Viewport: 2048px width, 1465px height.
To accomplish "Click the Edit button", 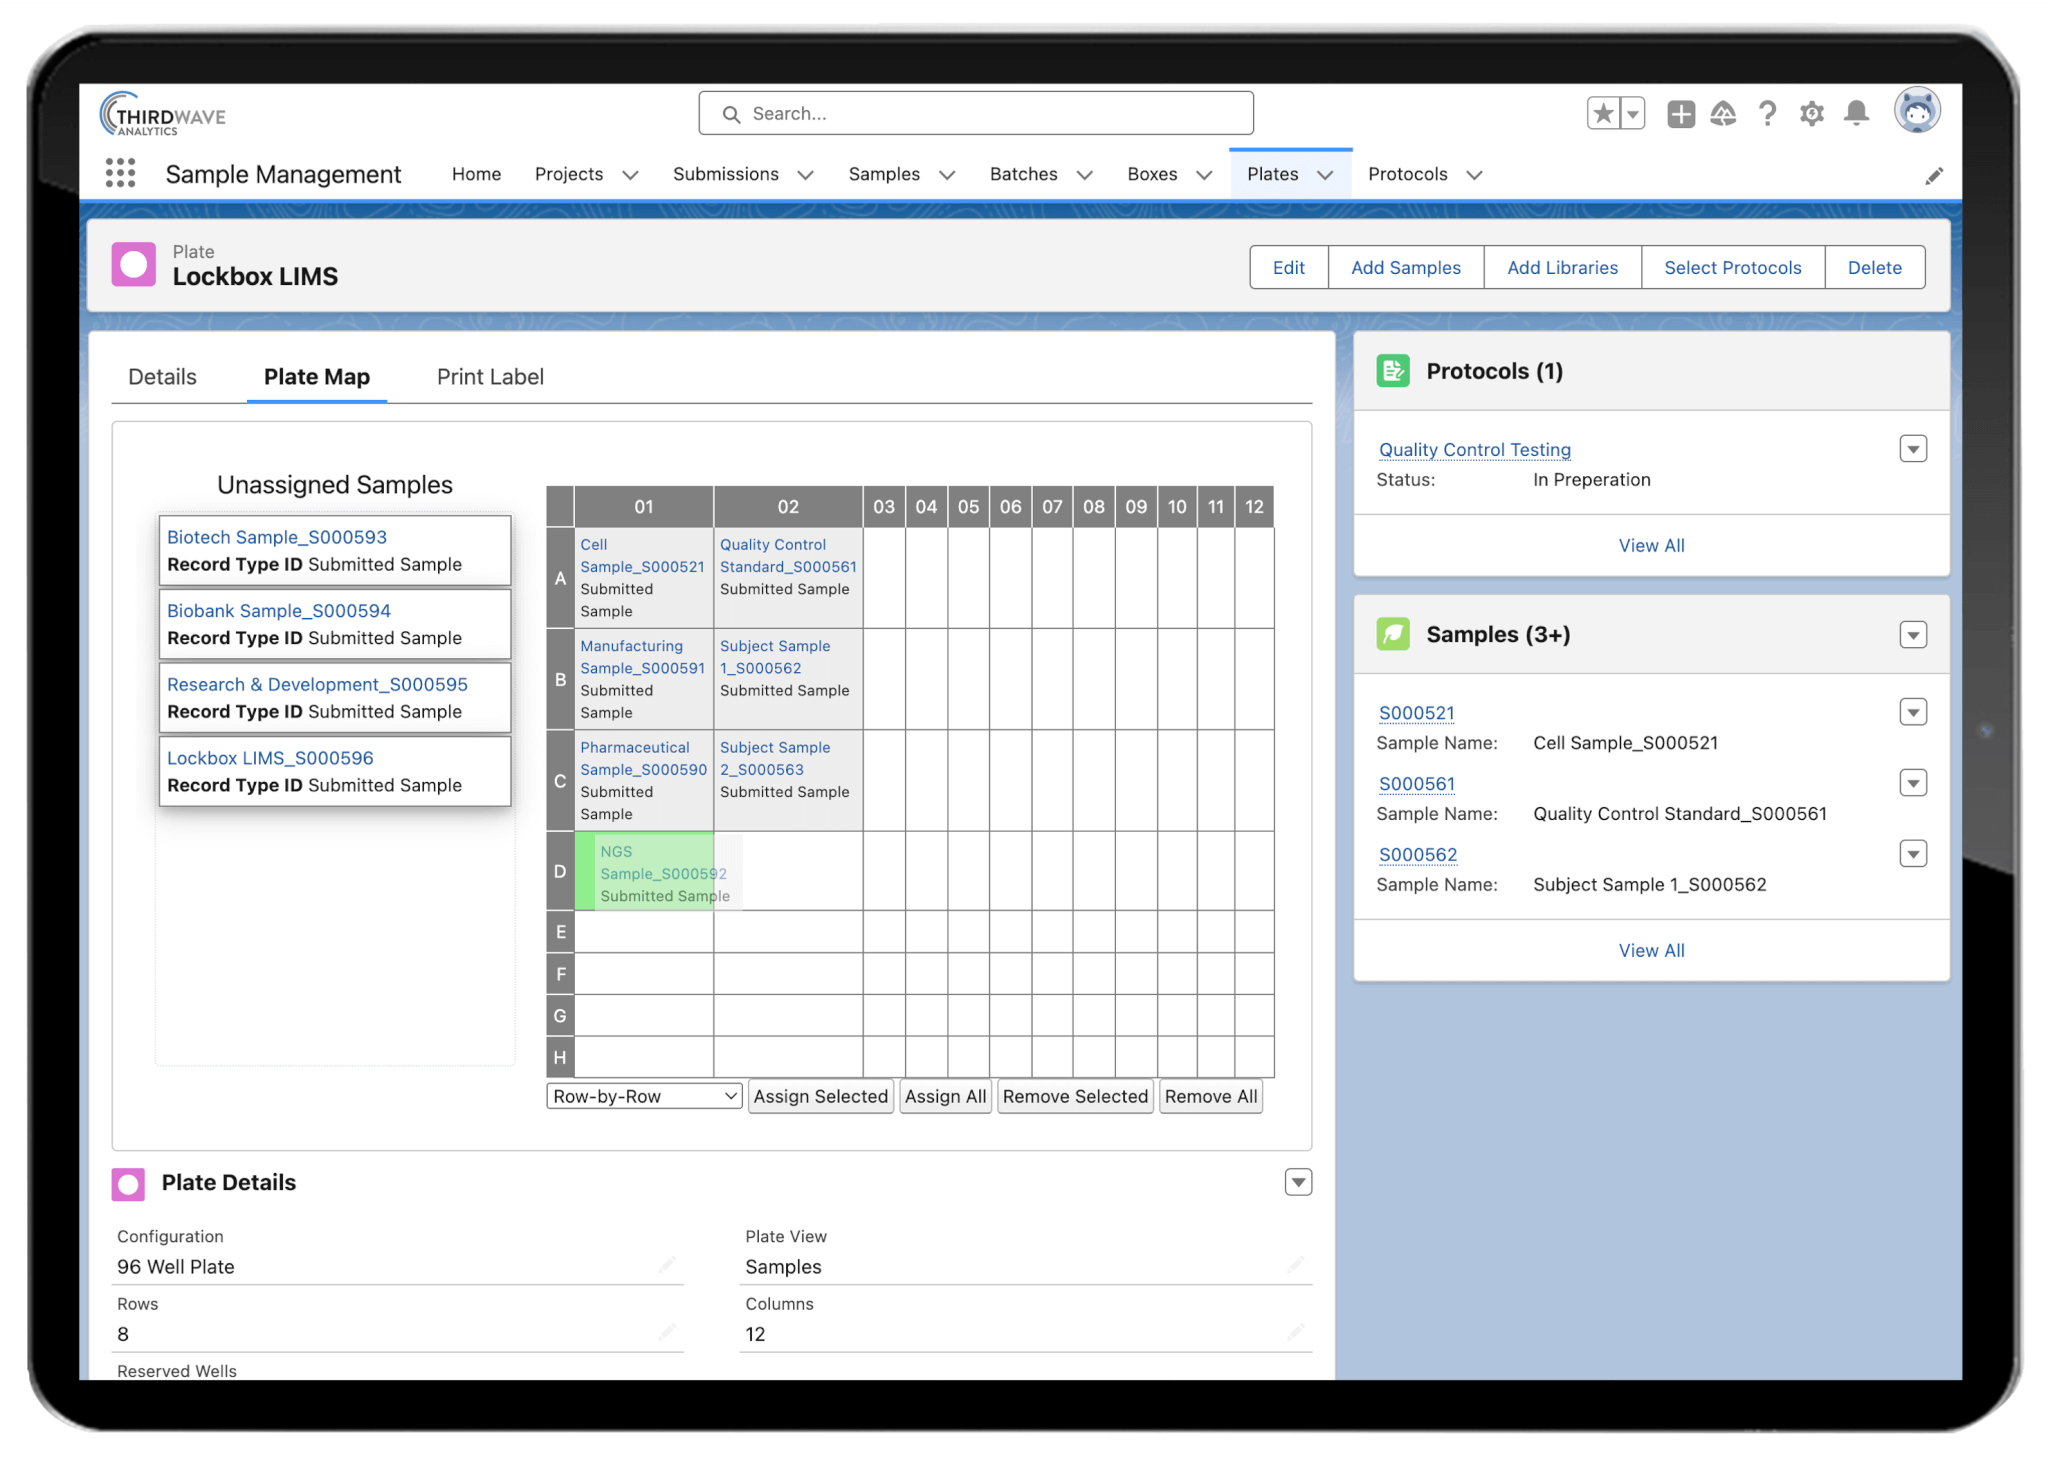I will (x=1288, y=267).
